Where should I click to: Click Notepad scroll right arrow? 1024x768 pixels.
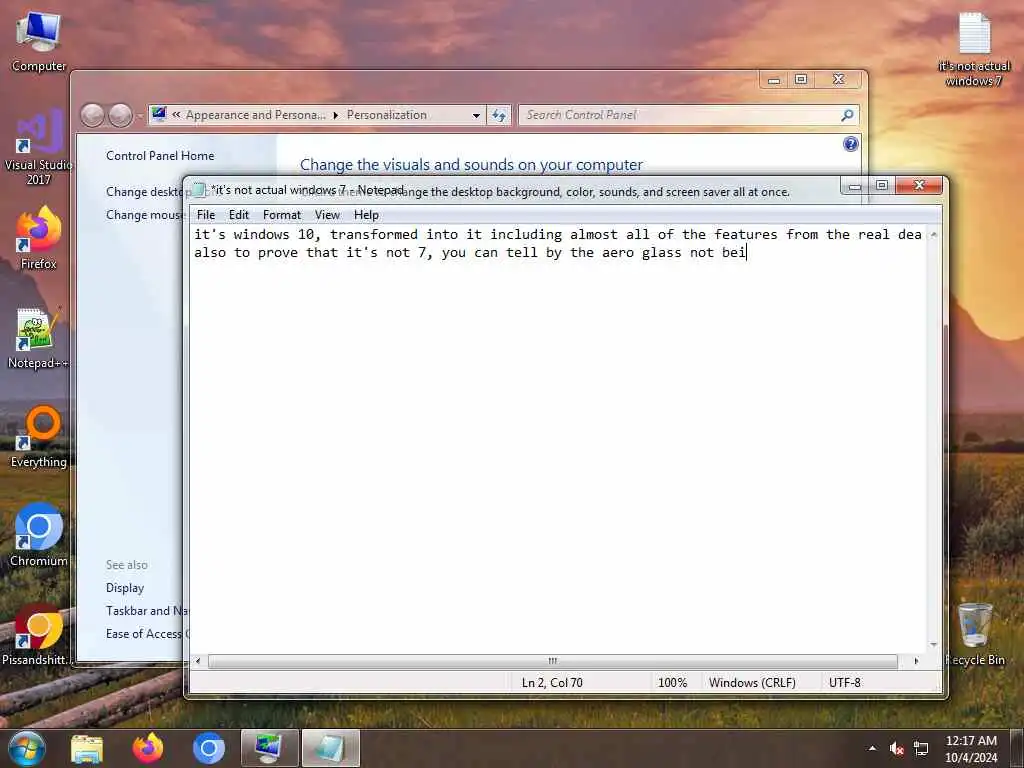pyautogui.click(x=916, y=661)
